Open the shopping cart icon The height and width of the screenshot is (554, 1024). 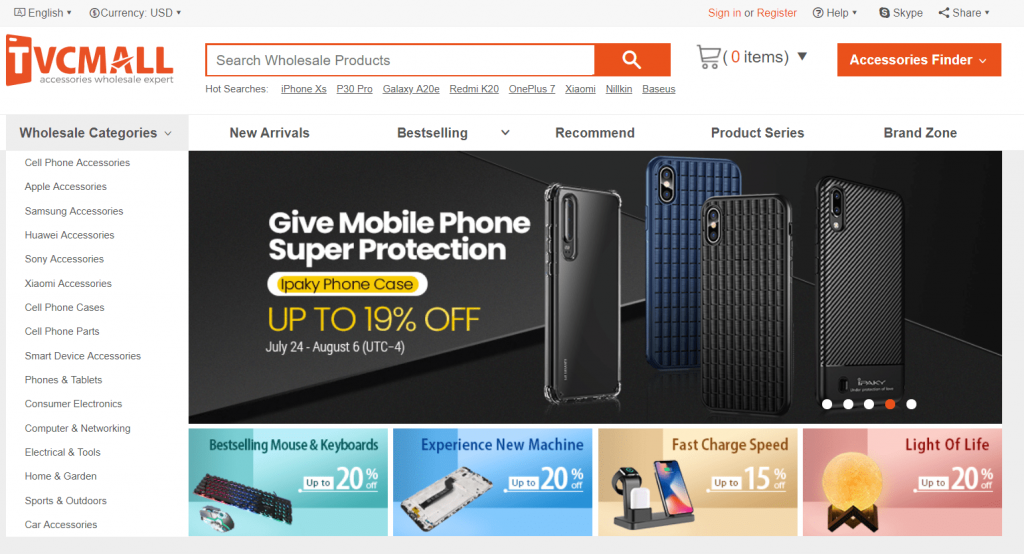tap(709, 57)
